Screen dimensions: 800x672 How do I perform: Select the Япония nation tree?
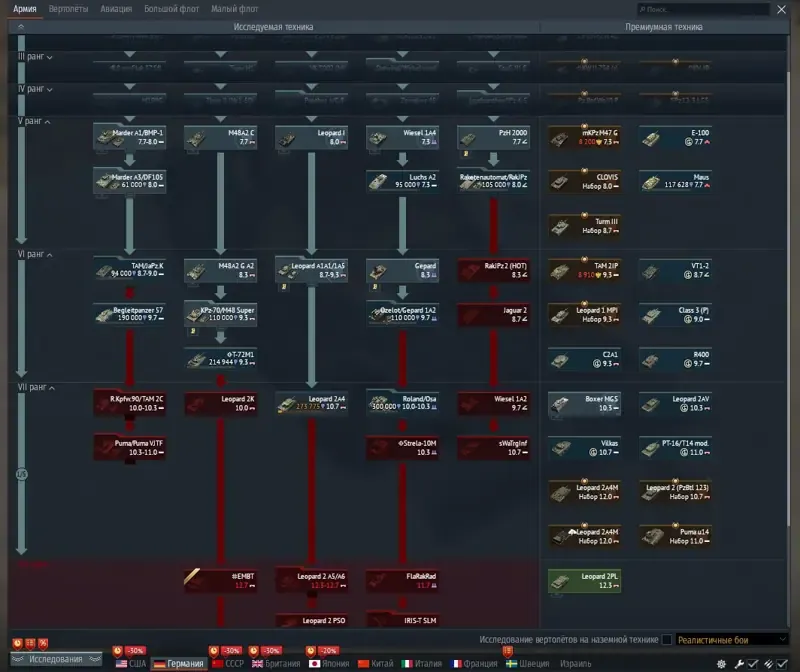[329, 664]
